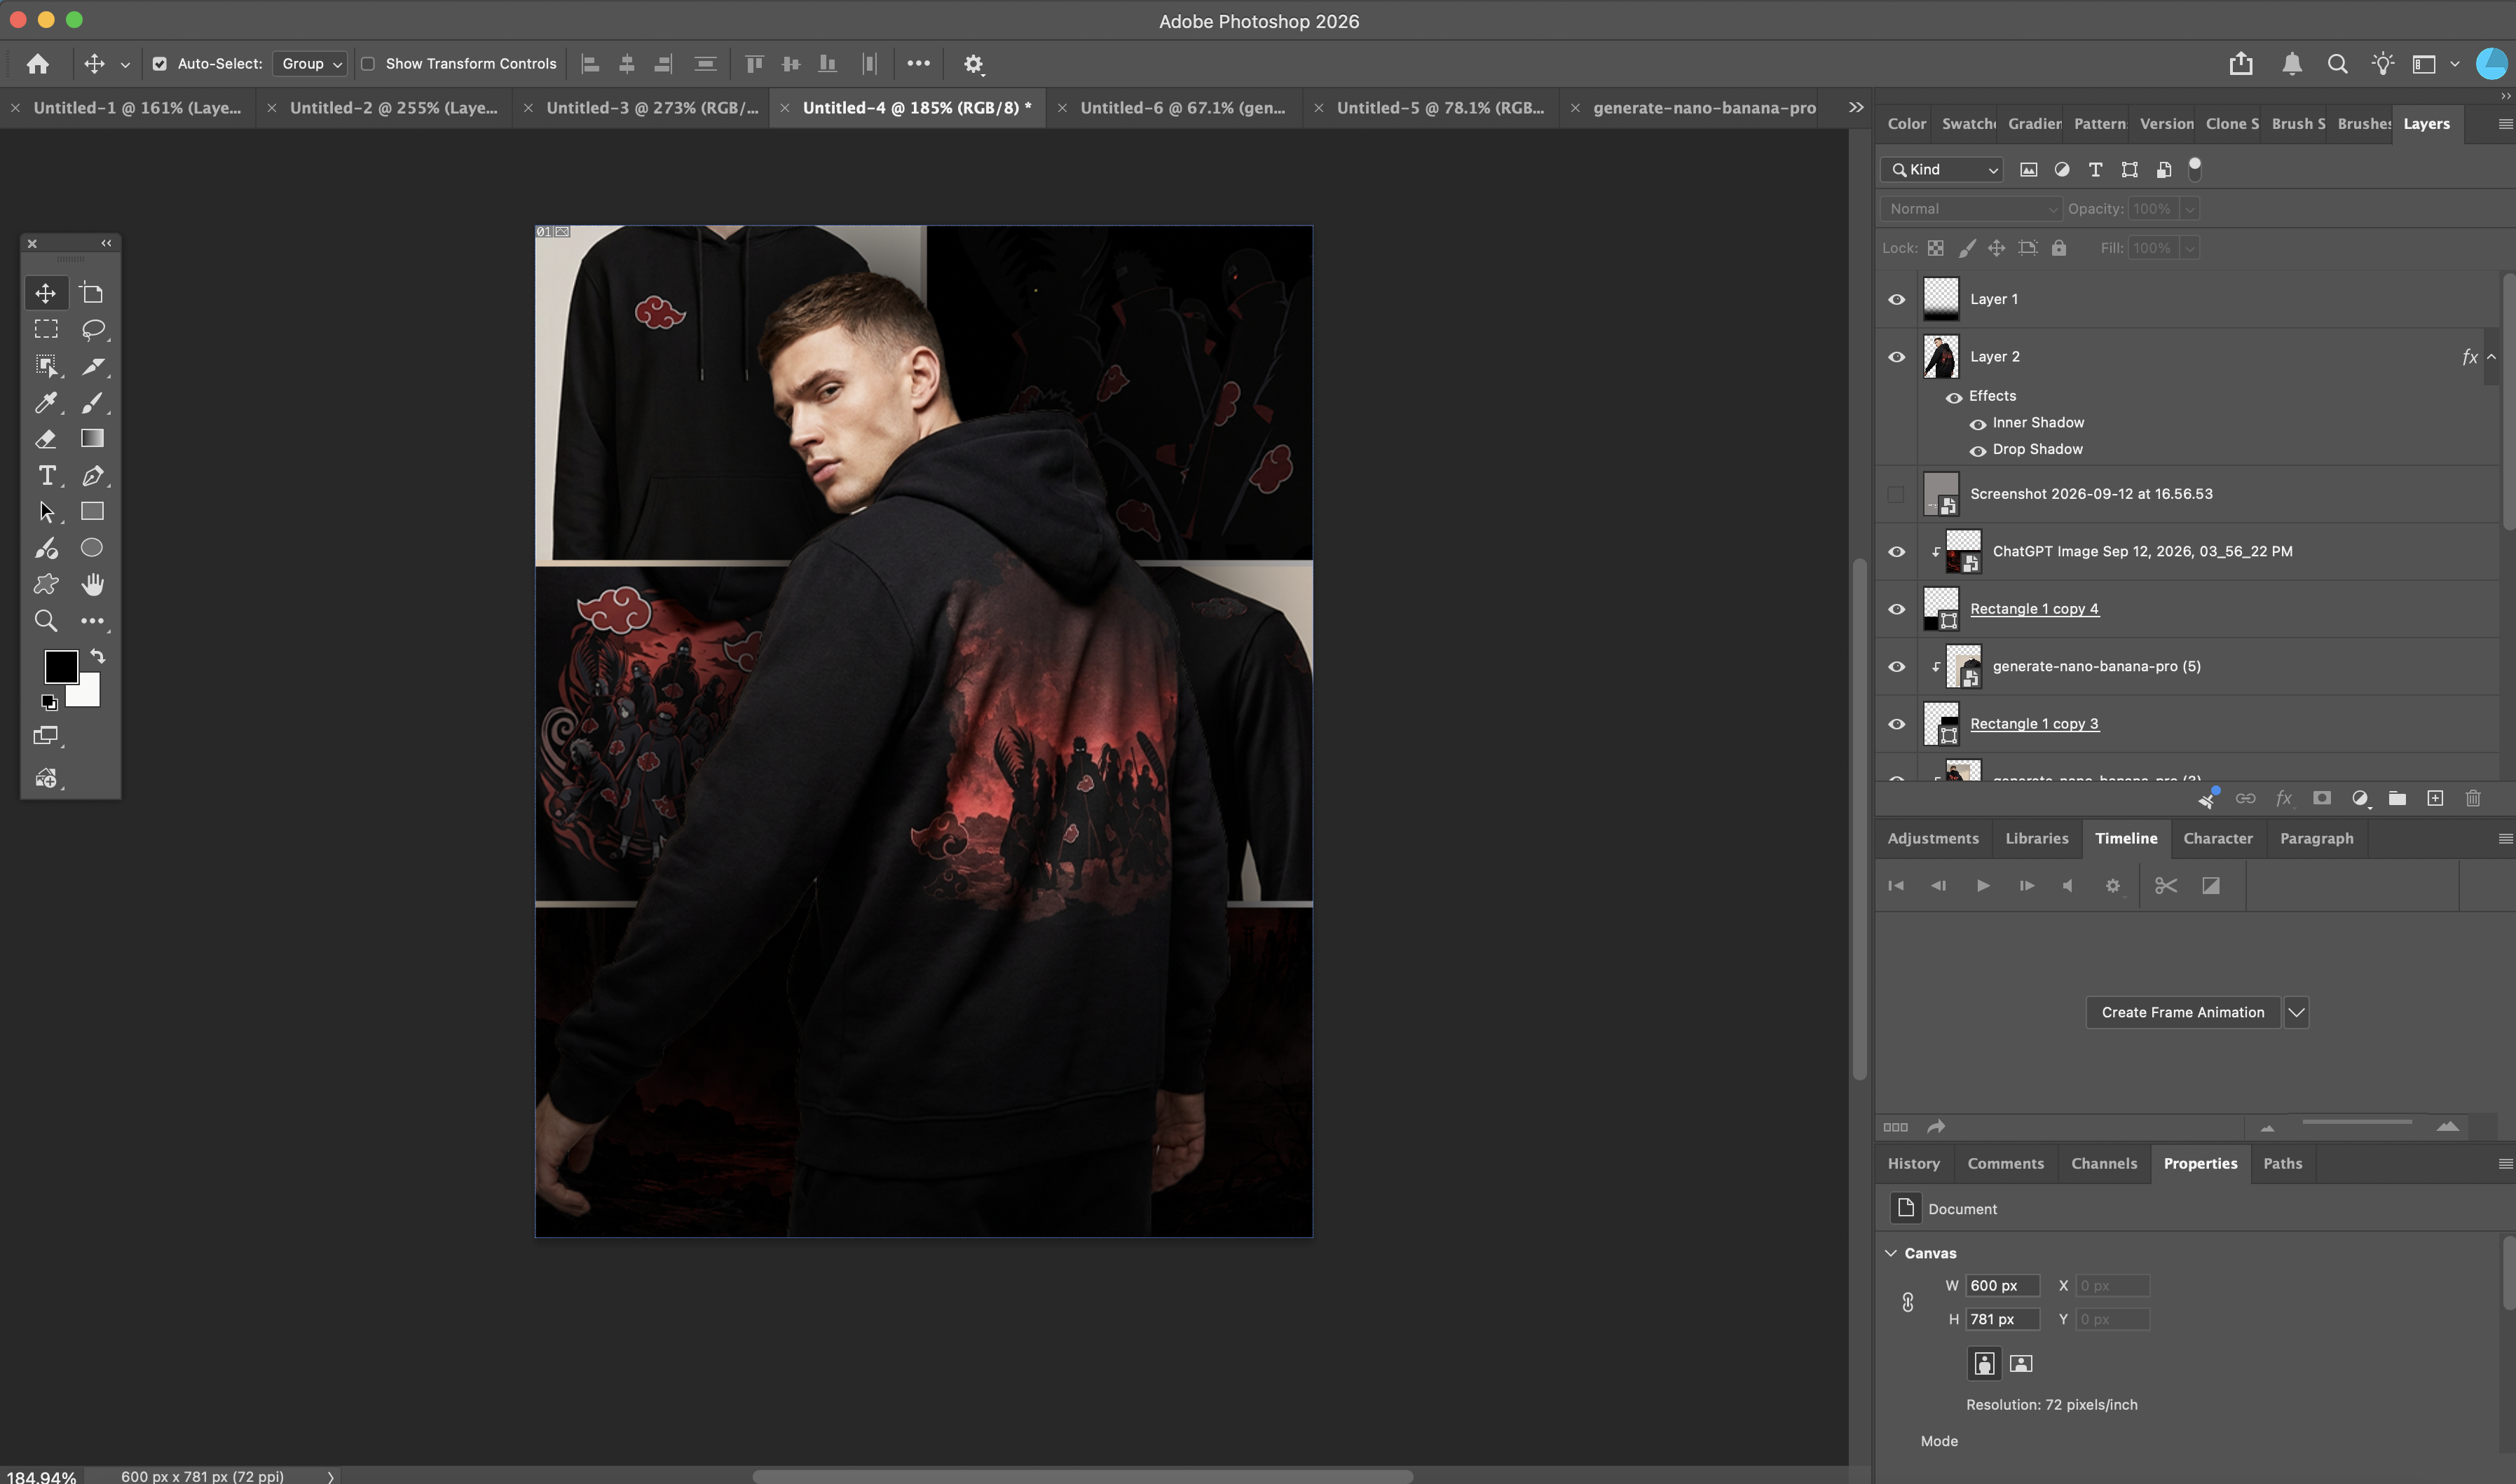Select the Eraser tool

[46, 439]
